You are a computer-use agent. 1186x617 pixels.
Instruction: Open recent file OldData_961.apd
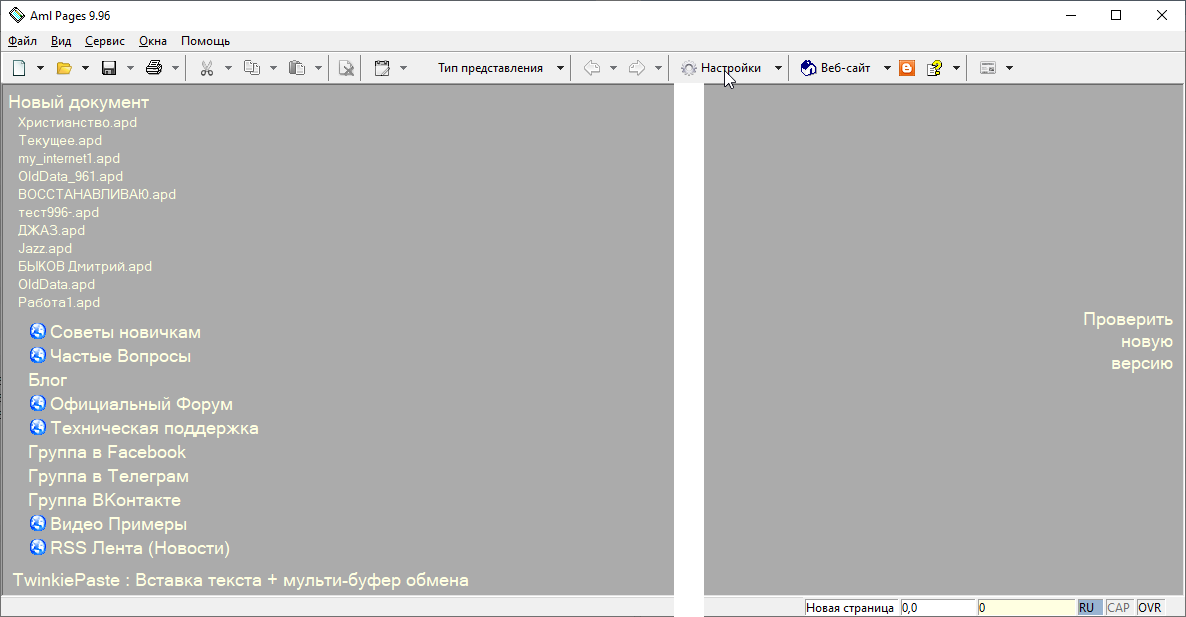pyautogui.click(x=70, y=176)
